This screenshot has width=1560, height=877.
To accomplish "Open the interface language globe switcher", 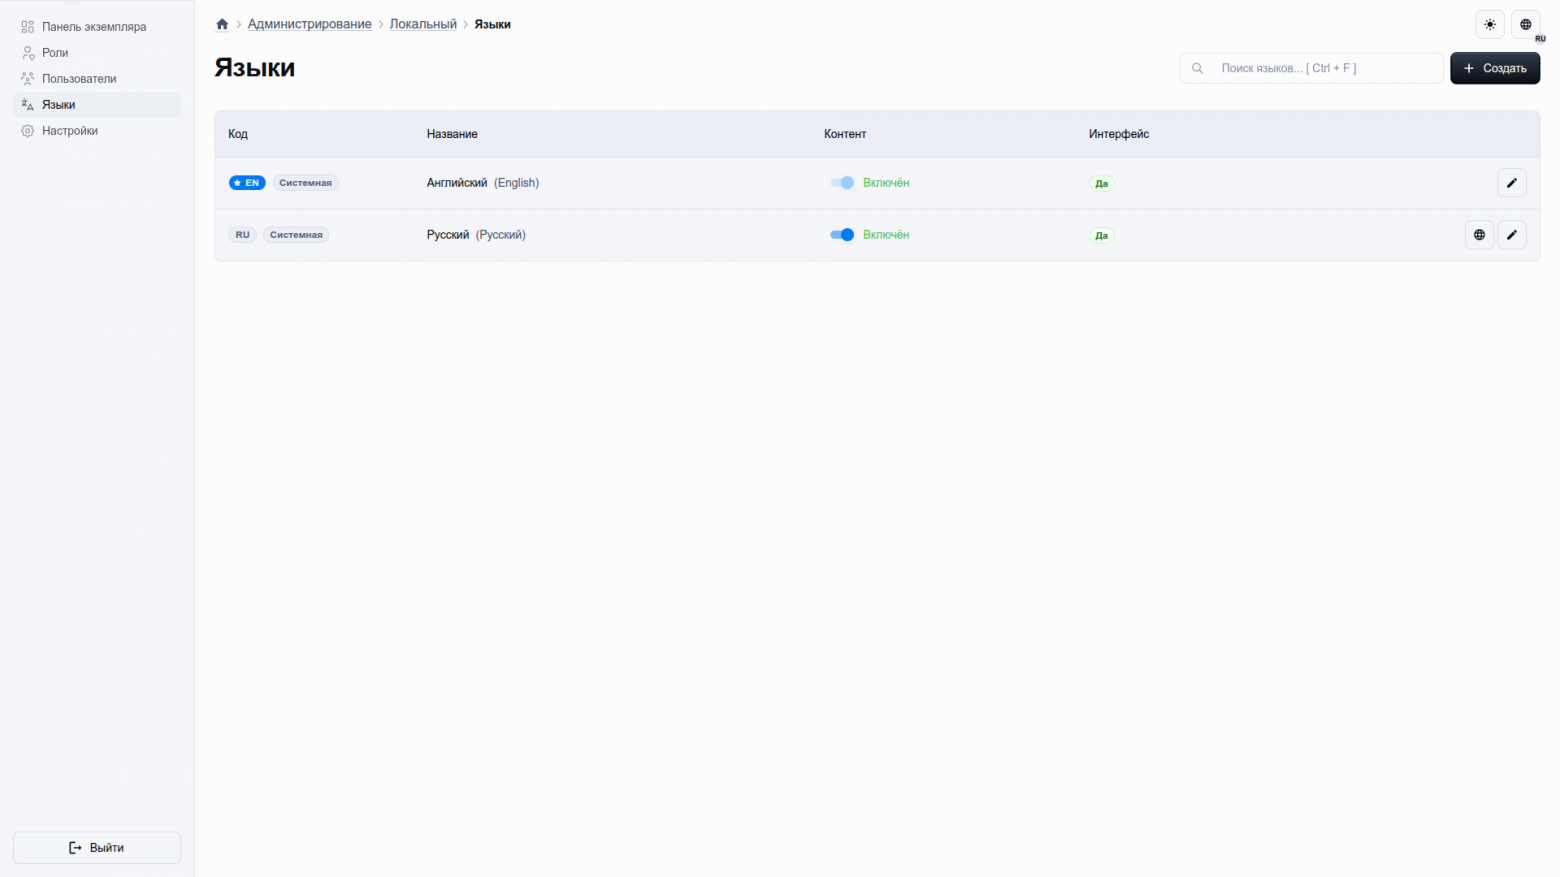I will [x=1525, y=24].
